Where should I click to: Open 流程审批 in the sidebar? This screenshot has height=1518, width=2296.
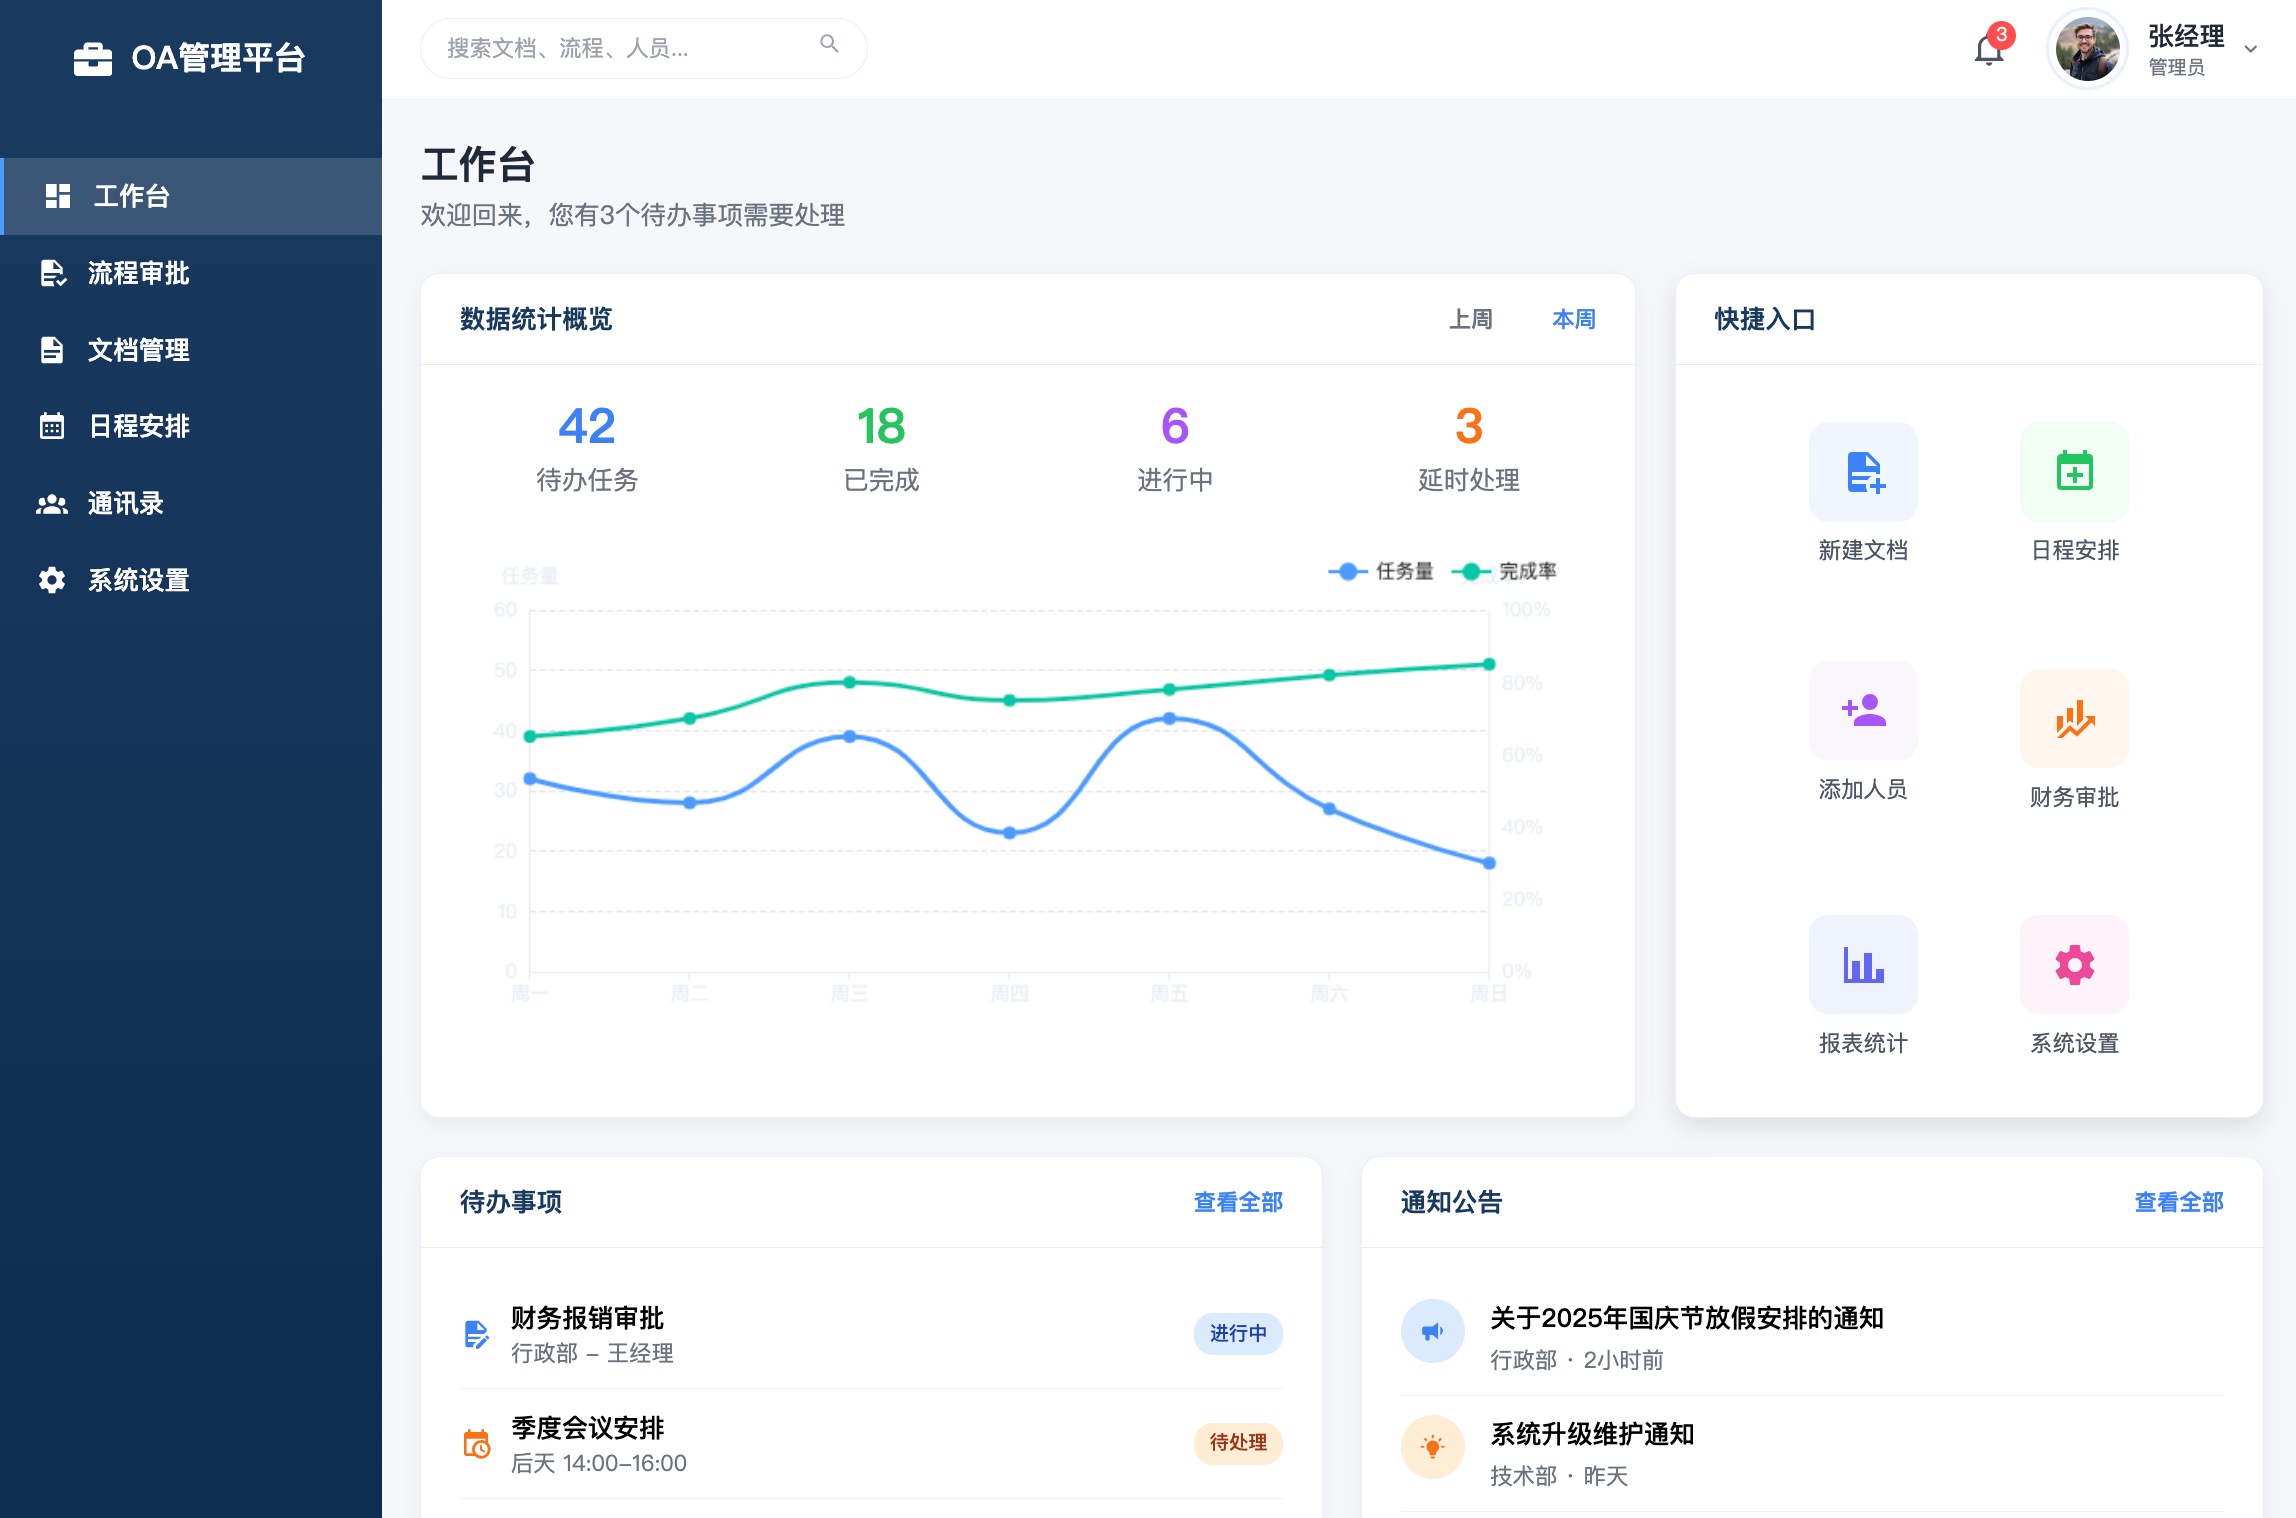pos(138,273)
